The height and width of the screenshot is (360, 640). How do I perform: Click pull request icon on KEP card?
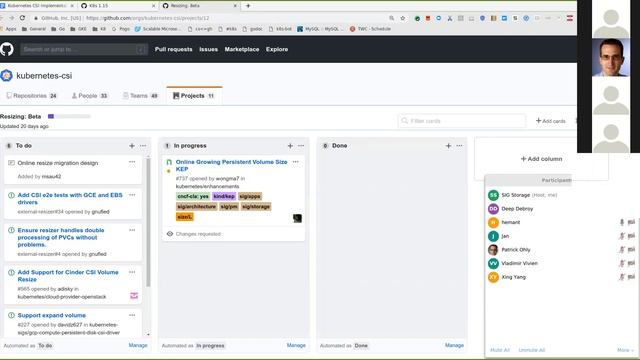pyautogui.click(x=169, y=162)
